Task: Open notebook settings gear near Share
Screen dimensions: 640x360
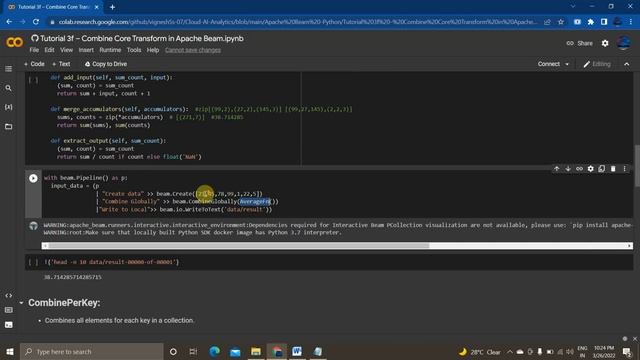Action: (605, 43)
